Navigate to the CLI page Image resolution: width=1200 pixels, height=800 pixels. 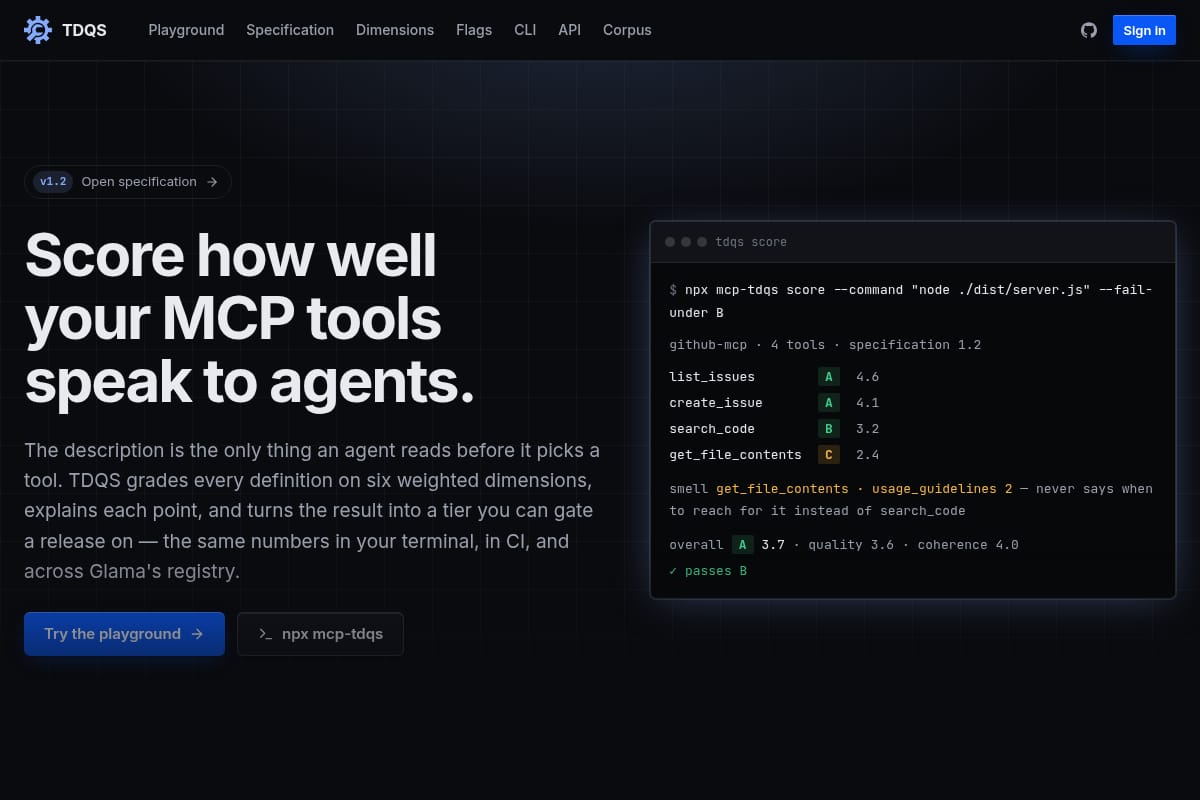click(525, 30)
